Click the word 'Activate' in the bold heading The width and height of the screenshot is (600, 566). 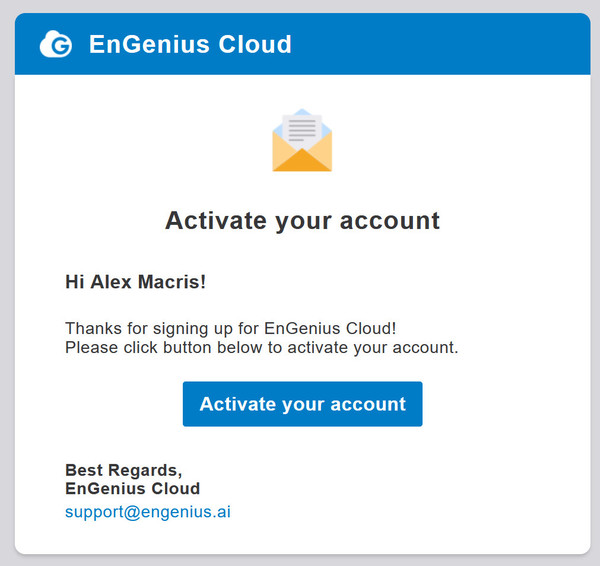click(216, 221)
